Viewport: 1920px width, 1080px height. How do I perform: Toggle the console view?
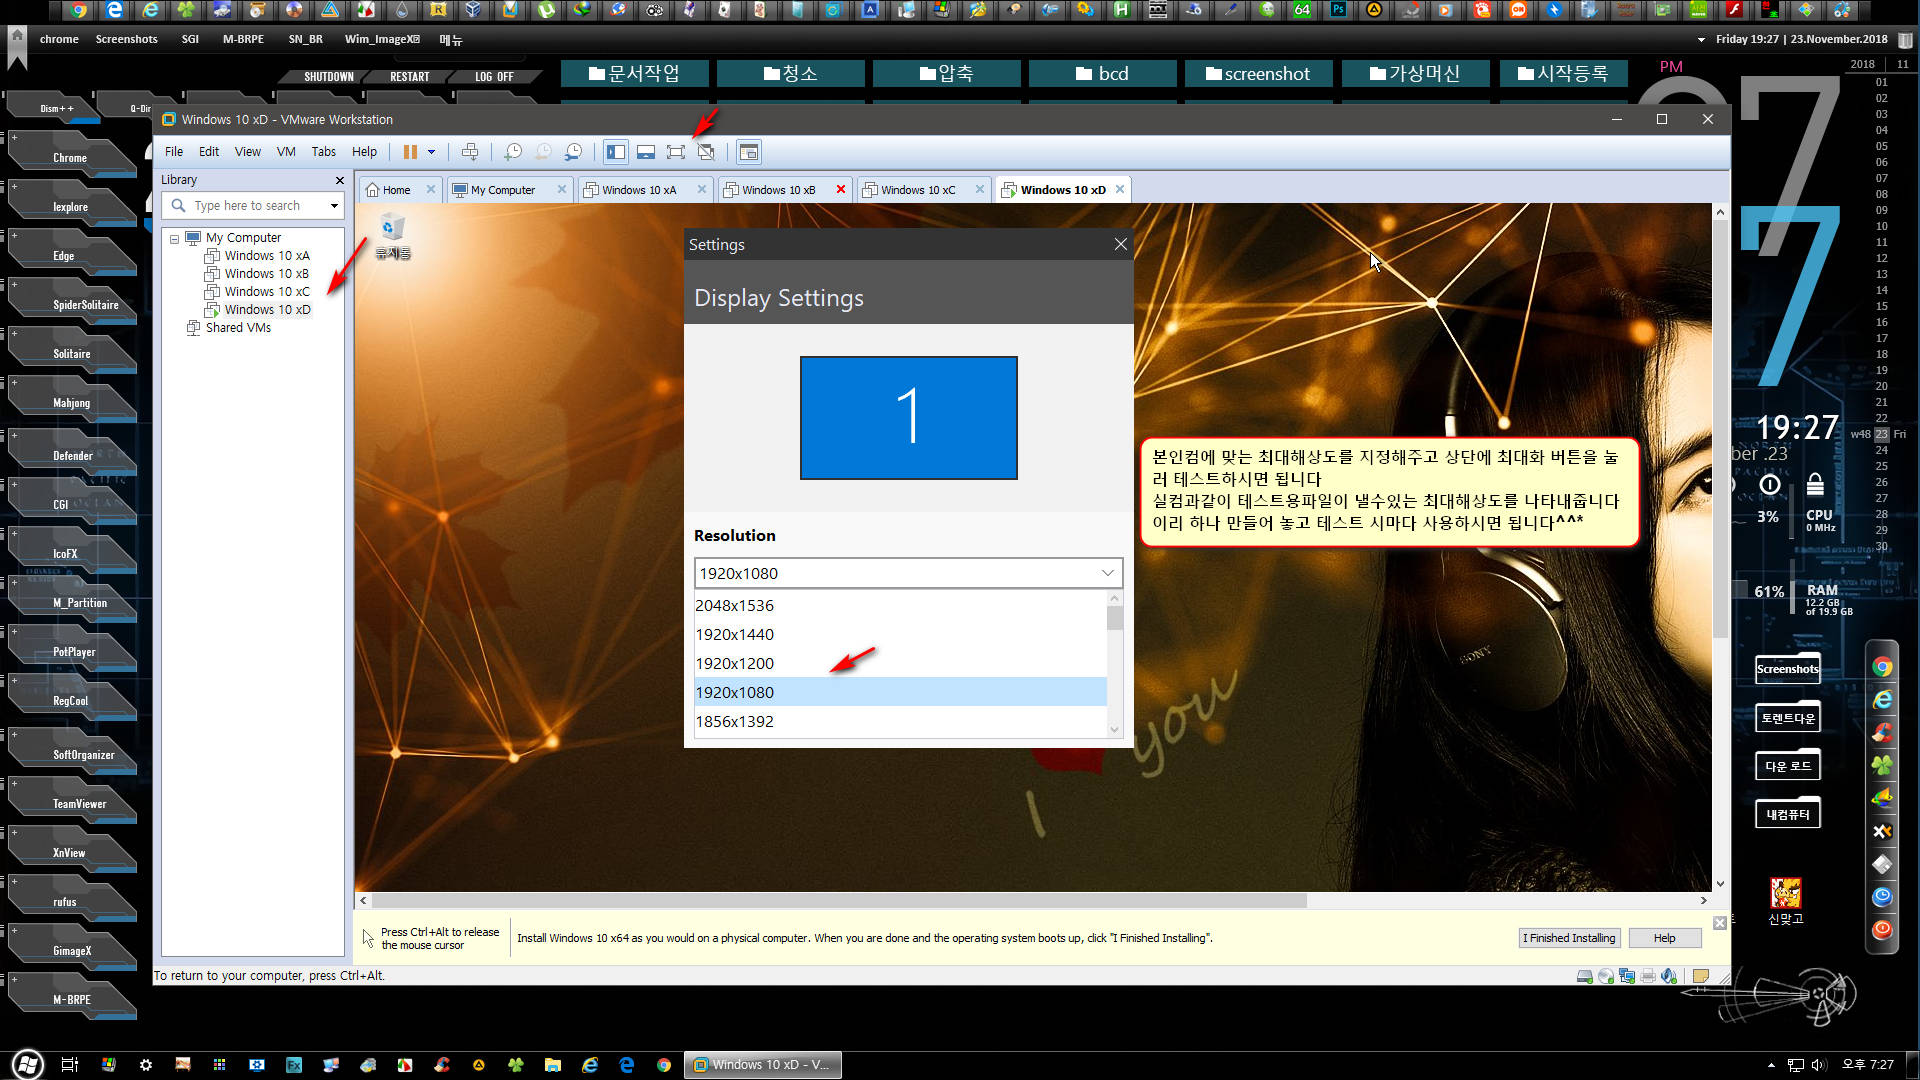pyautogui.click(x=749, y=152)
